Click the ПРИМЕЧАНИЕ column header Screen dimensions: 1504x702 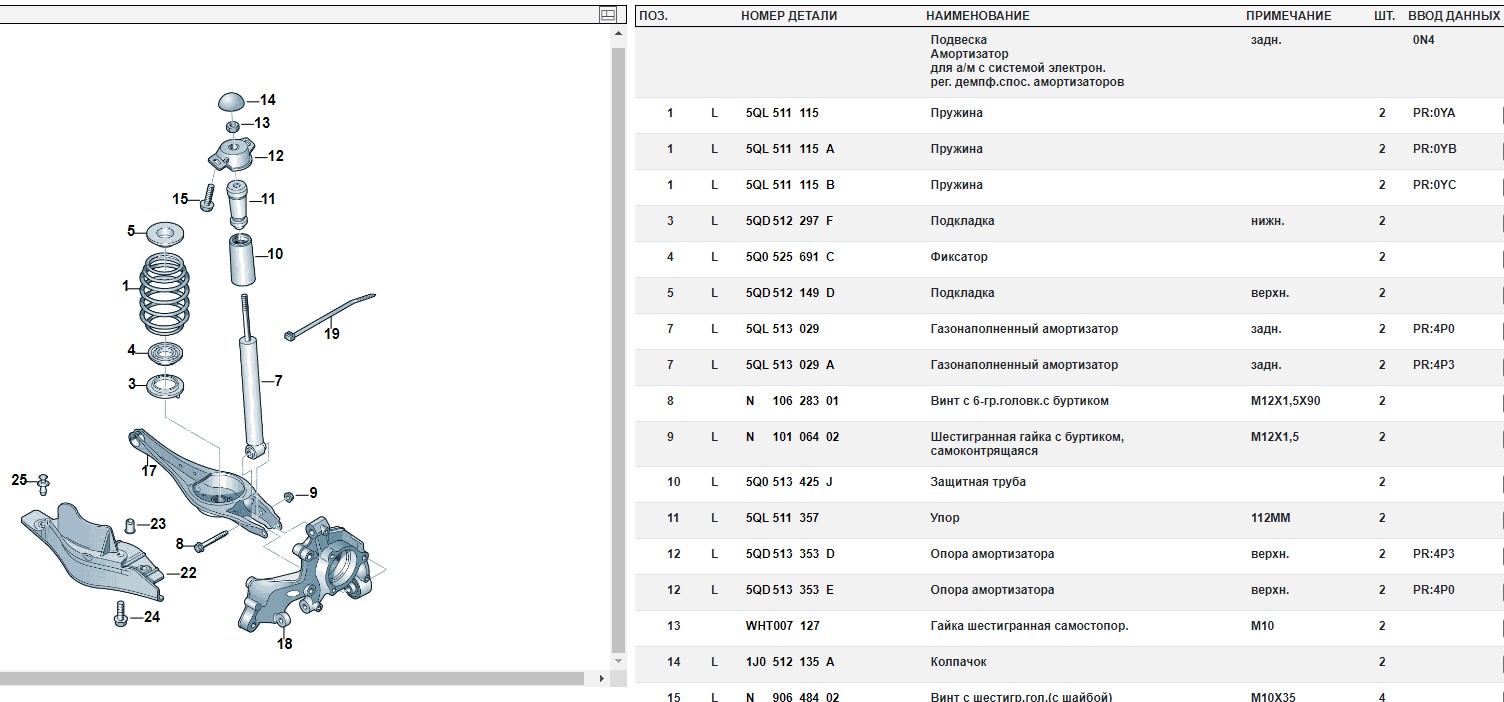pyautogui.click(x=1289, y=16)
